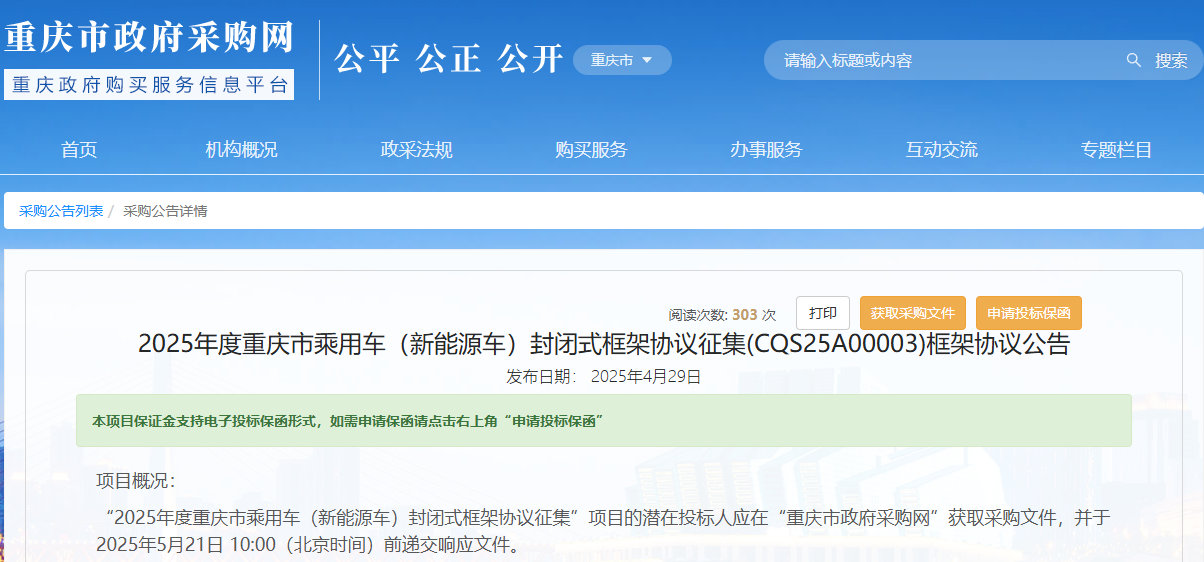Viewport: 1204px width, 562px height.
Task: Click the 采购公告详情 breadcrumb item
Action: (x=165, y=211)
